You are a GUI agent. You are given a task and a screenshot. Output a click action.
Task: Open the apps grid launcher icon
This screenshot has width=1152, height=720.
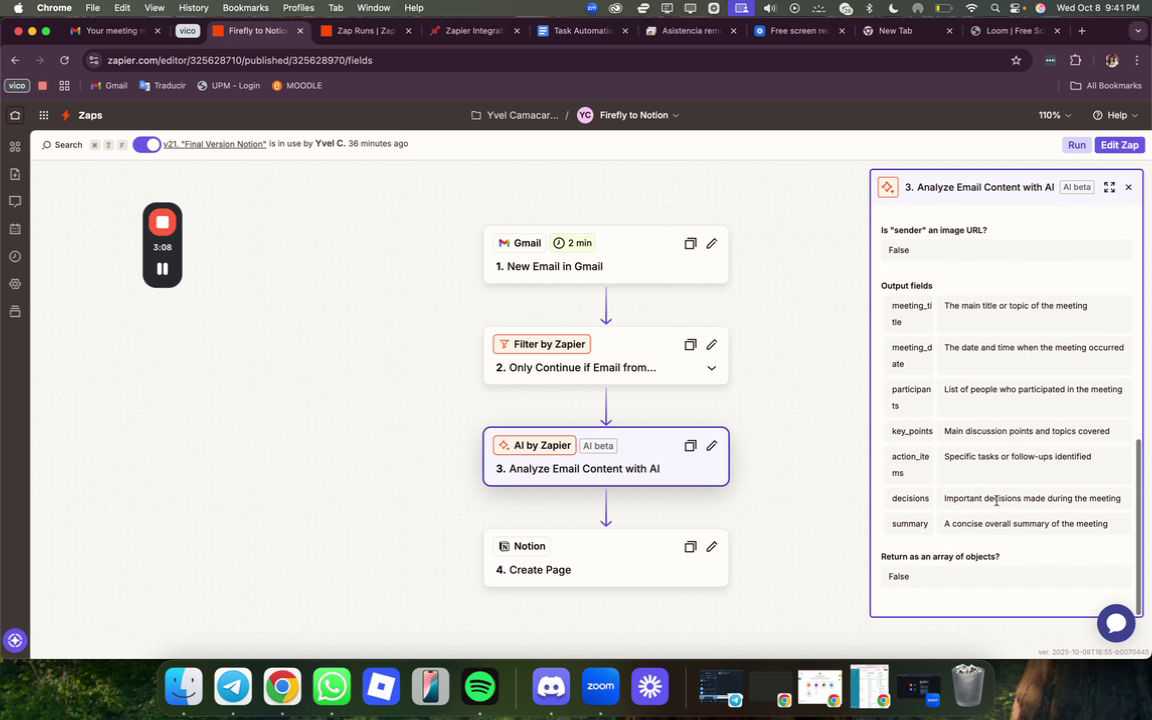(44, 115)
